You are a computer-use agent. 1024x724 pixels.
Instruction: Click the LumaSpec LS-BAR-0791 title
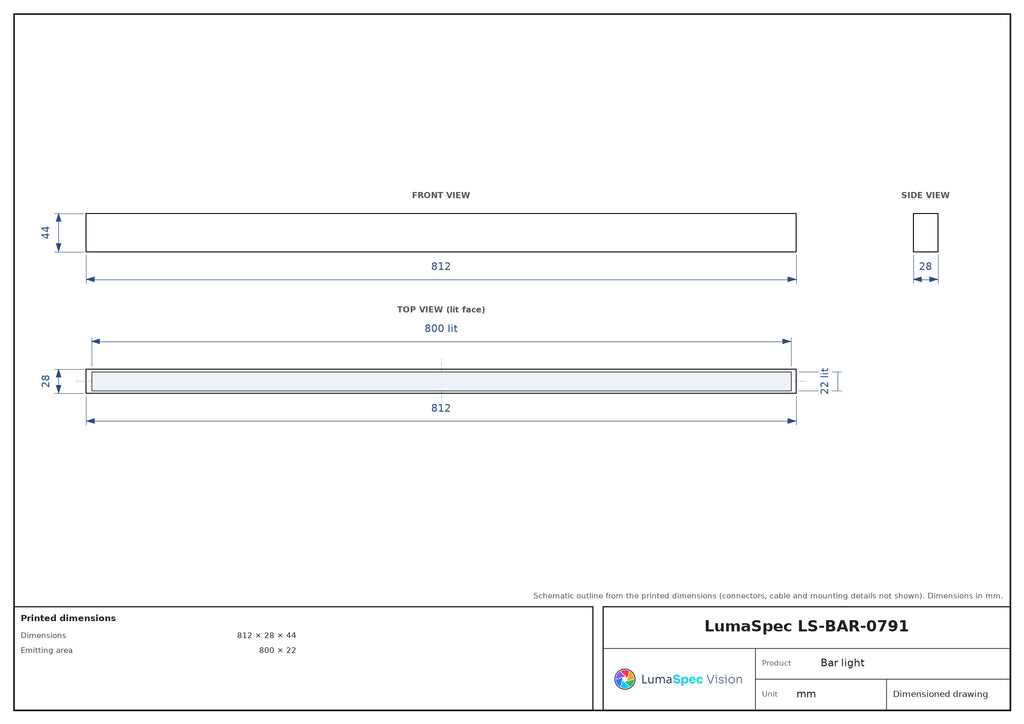point(806,626)
